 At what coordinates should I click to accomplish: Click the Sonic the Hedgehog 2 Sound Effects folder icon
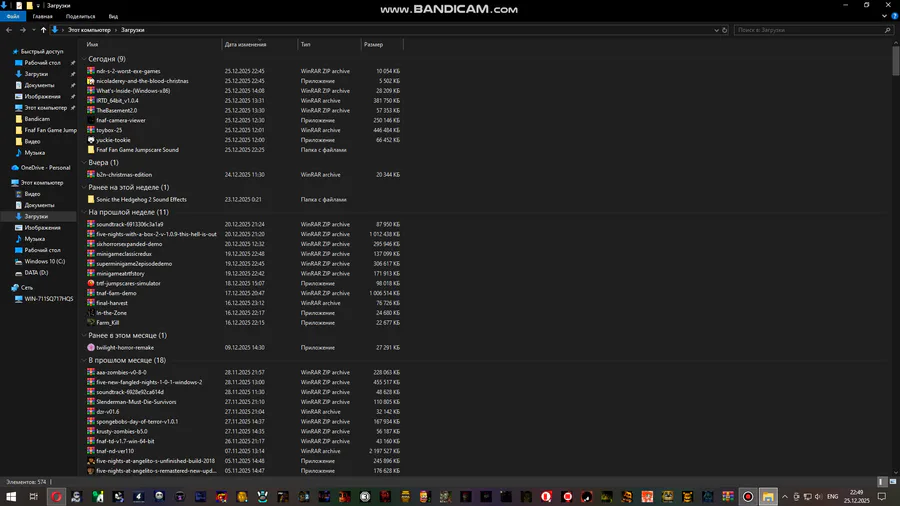91,200
